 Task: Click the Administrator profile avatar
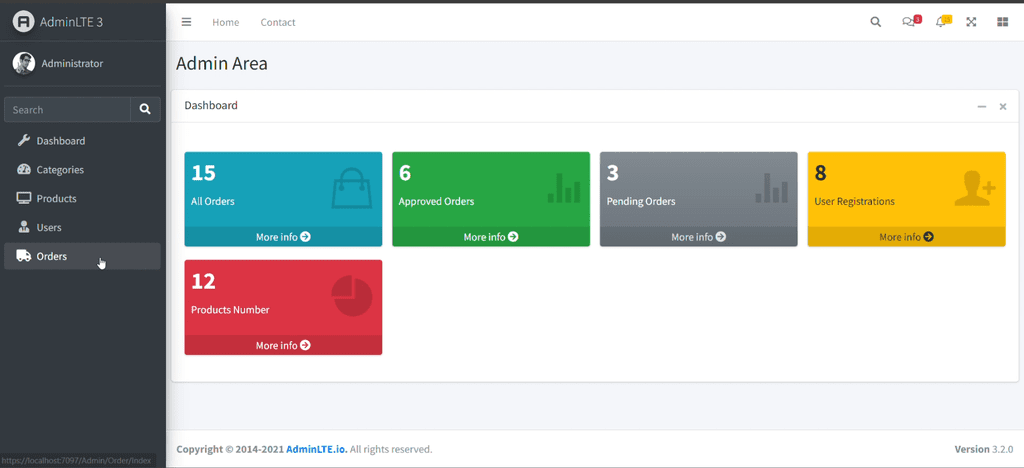click(23, 63)
